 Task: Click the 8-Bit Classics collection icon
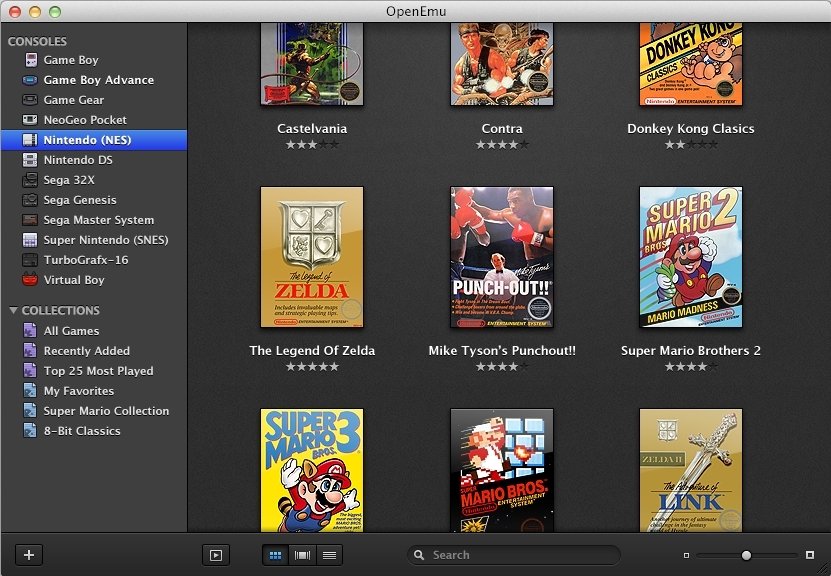[x=30, y=431]
